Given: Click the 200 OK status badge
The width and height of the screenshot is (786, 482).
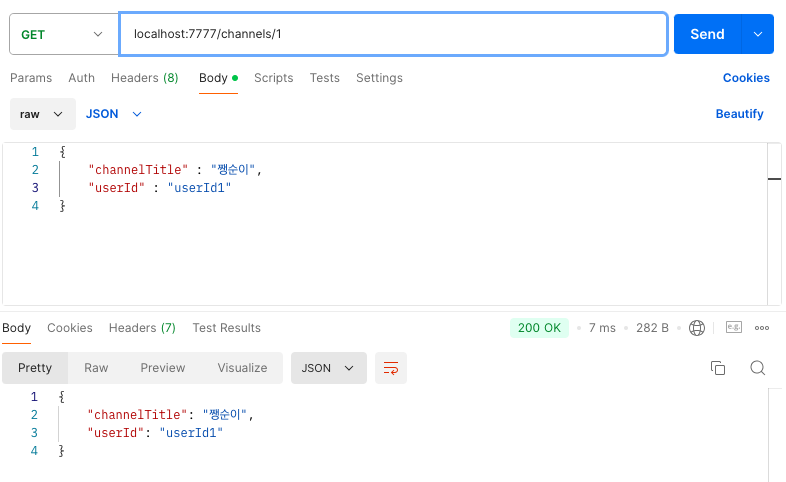Looking at the screenshot, I should 539,328.
